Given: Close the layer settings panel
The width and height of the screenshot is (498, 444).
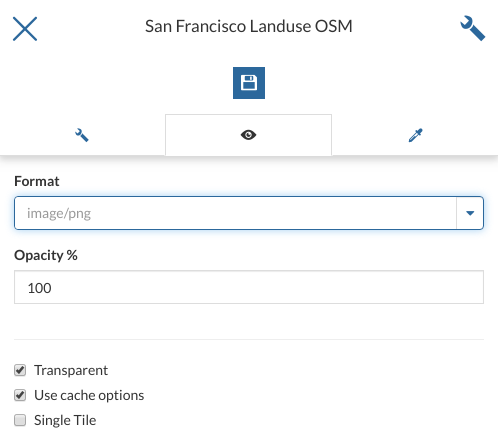Looking at the screenshot, I should (x=25, y=29).
